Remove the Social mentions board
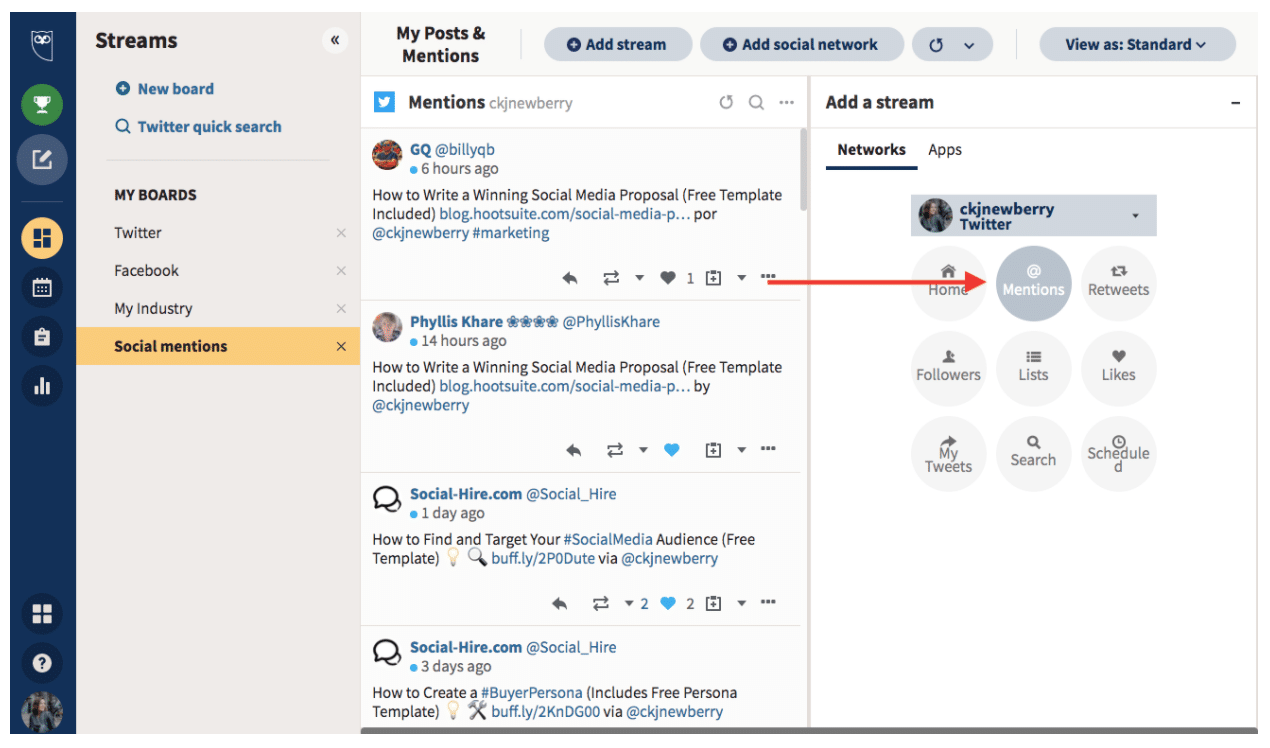 (x=341, y=347)
